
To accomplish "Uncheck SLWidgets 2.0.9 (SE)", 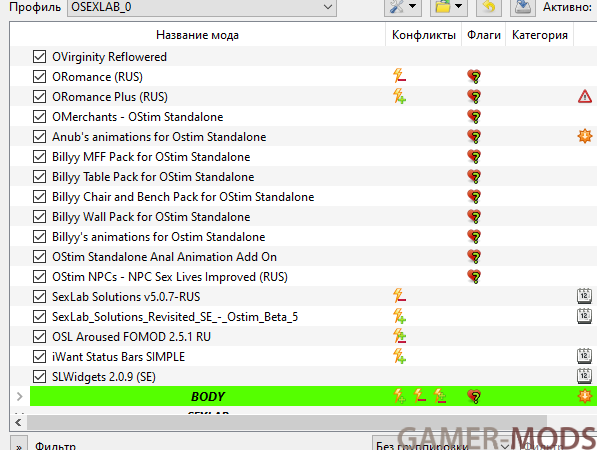I will tap(40, 377).
